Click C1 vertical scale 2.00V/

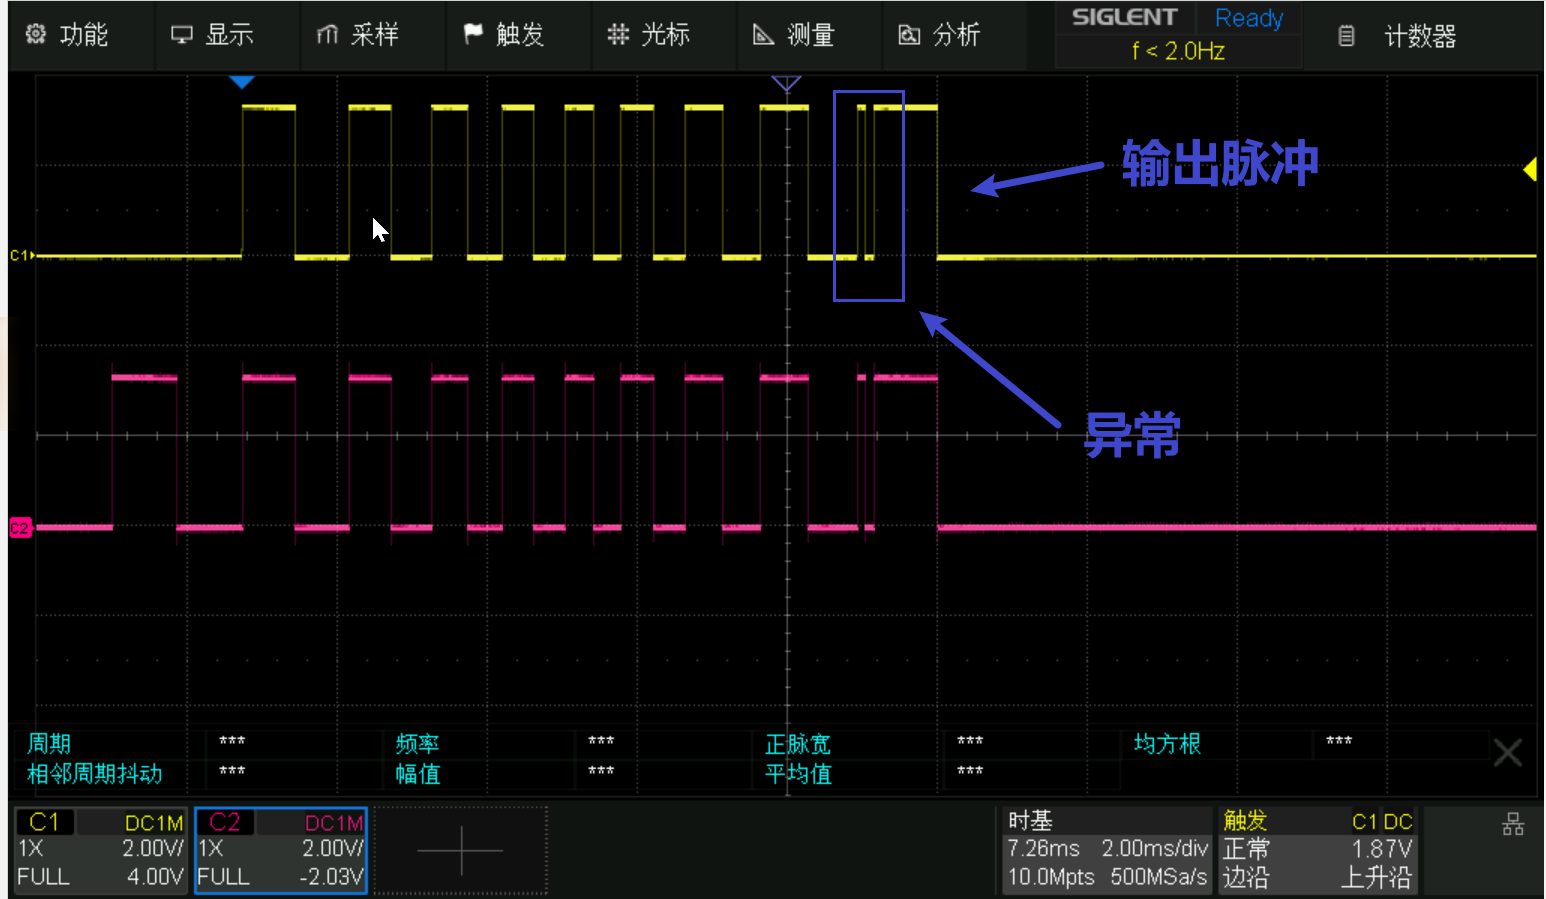click(153, 849)
